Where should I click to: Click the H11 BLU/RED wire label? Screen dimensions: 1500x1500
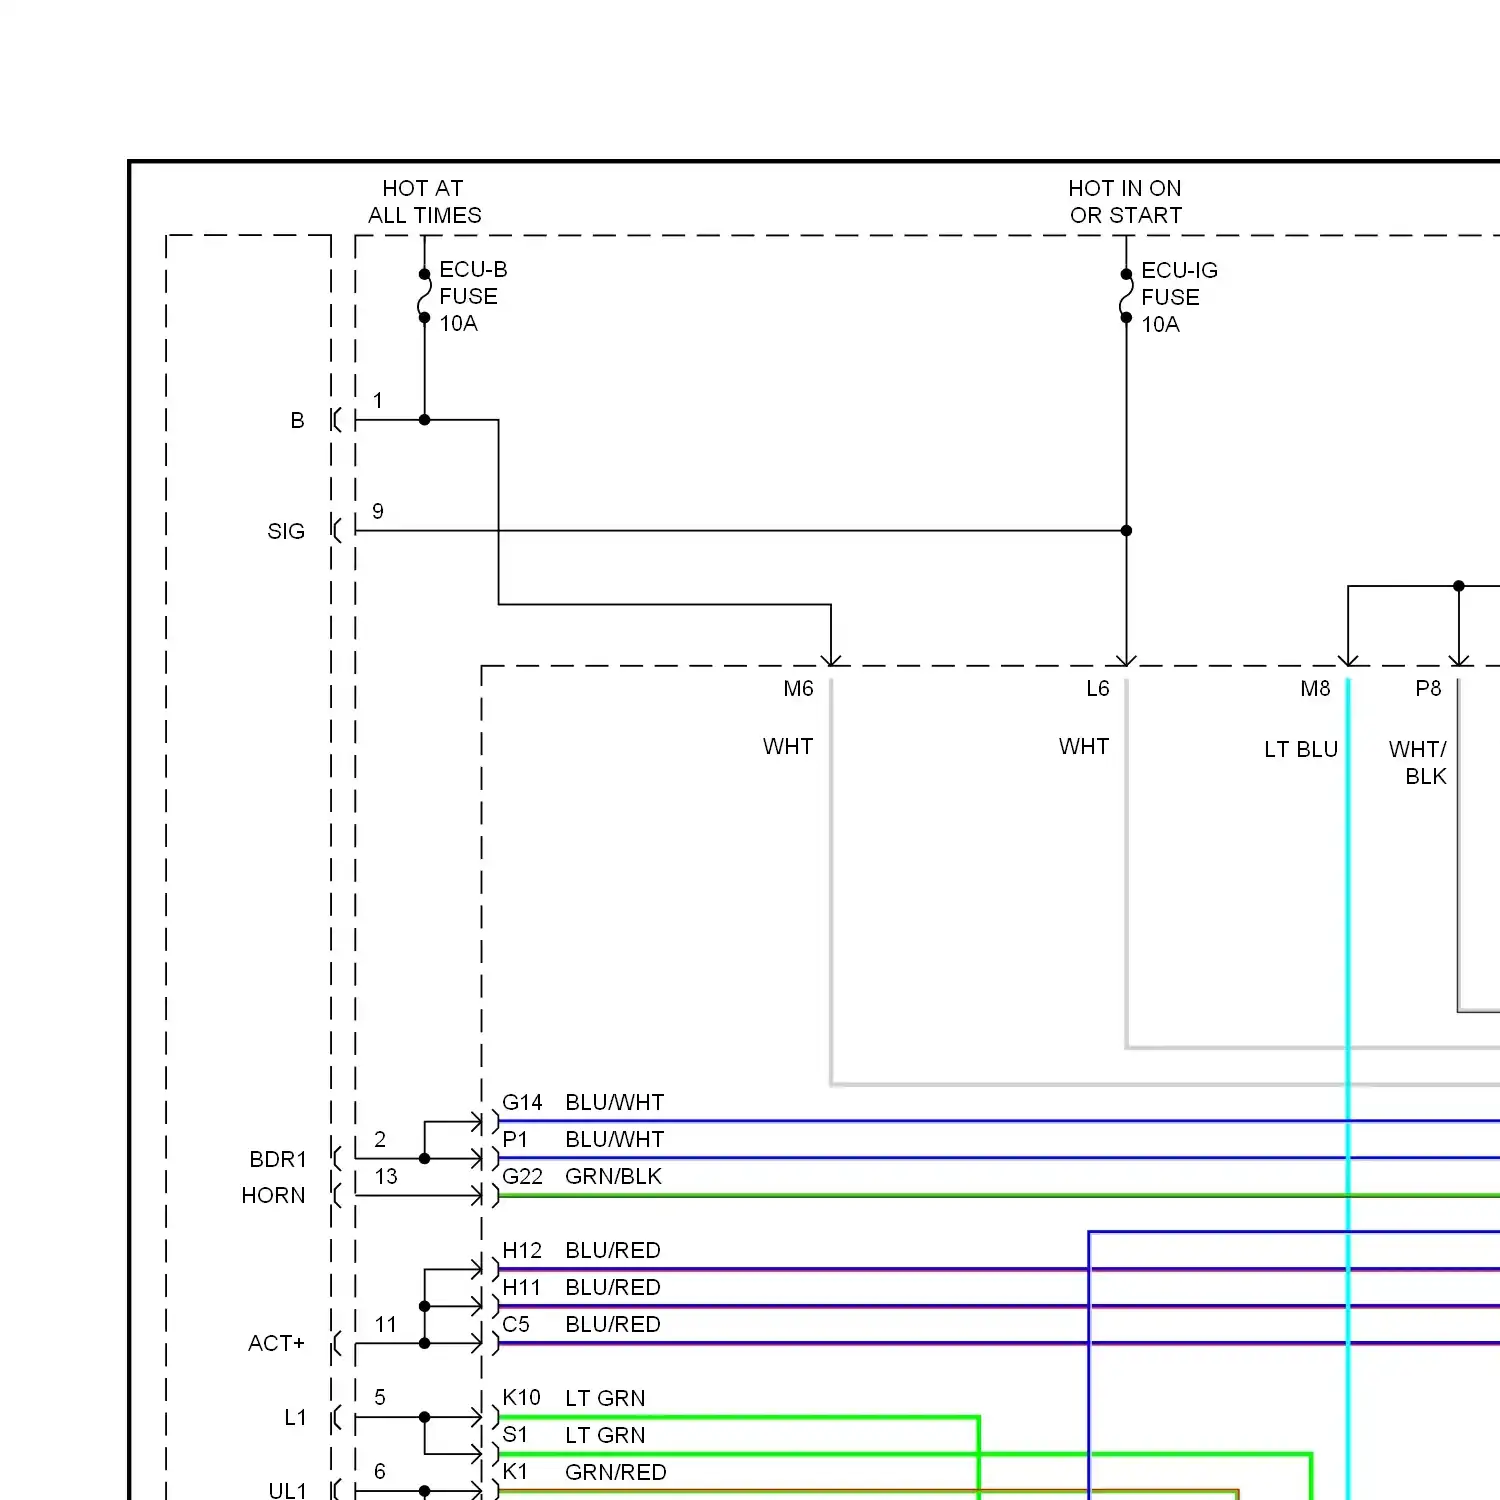[x=581, y=1288]
